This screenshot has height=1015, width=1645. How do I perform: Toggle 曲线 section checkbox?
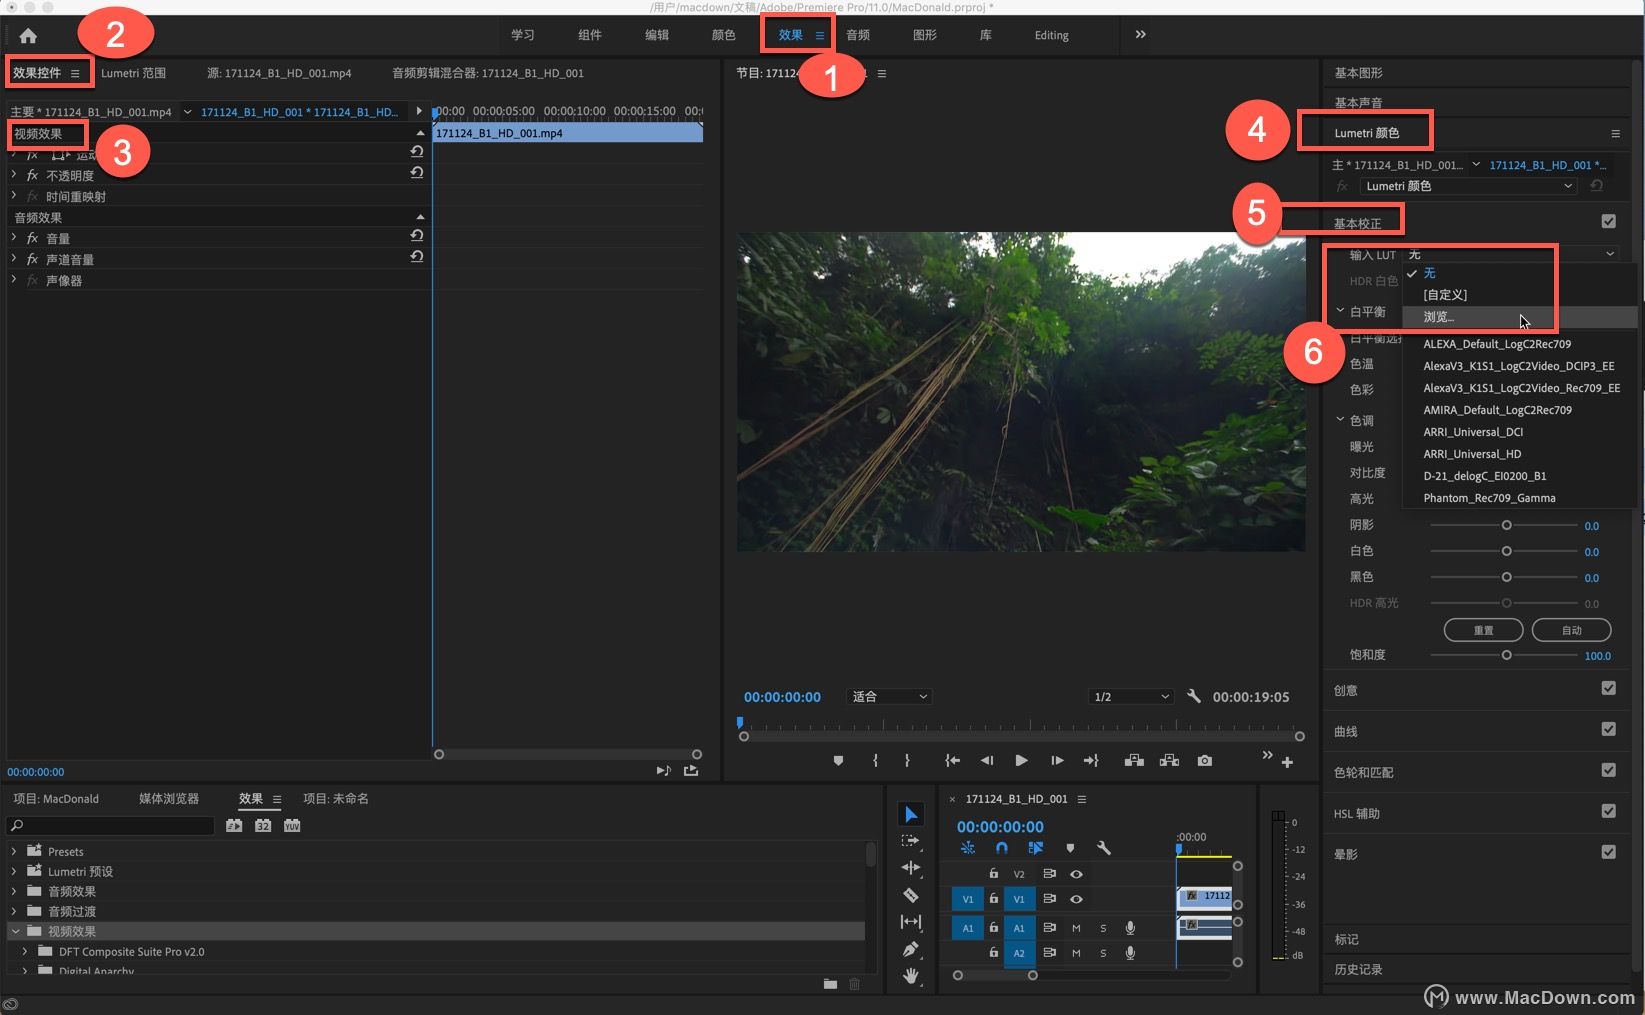click(1608, 729)
